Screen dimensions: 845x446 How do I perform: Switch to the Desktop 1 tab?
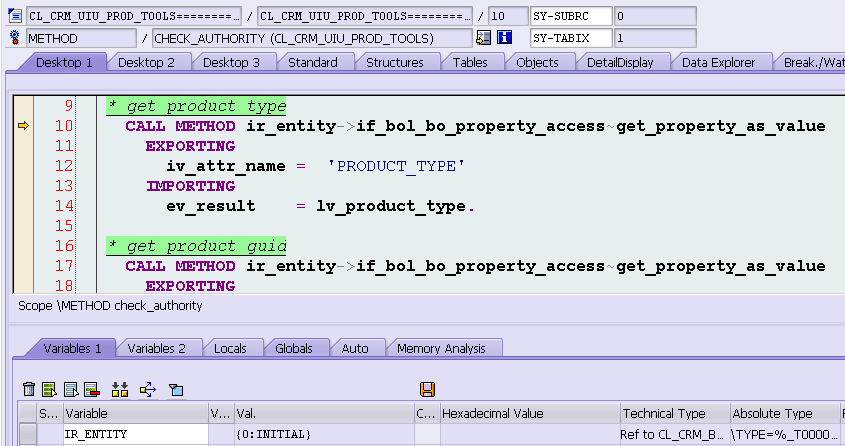pyautogui.click(x=64, y=62)
